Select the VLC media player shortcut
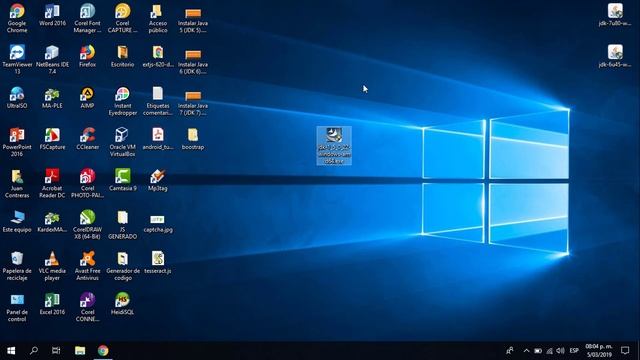This screenshot has height=360, width=640. click(52, 265)
